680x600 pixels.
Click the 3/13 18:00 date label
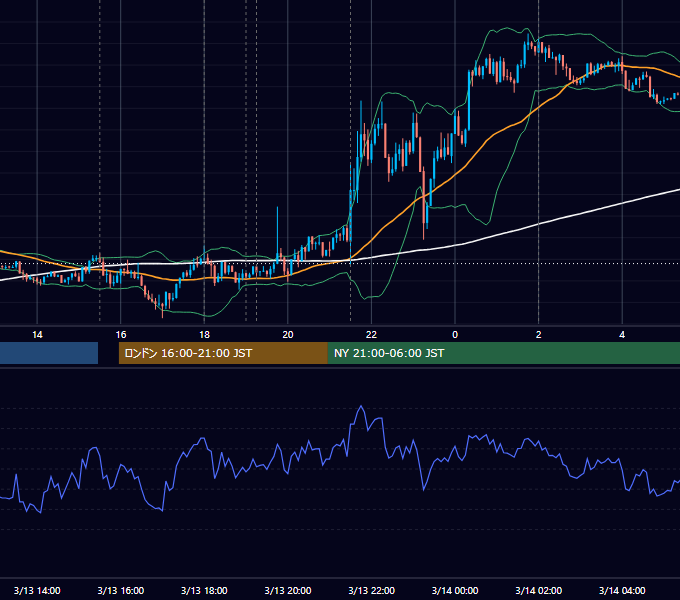point(204,590)
